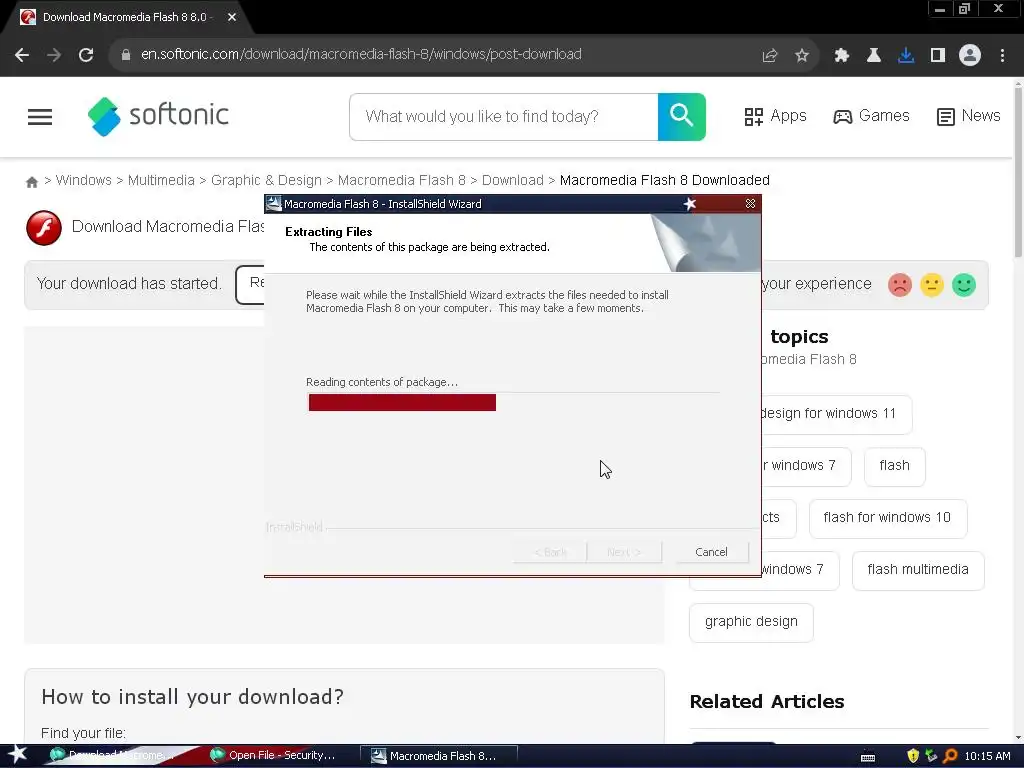
Task: Click the taskbar clock 10:15 AM
Action: coord(987,756)
